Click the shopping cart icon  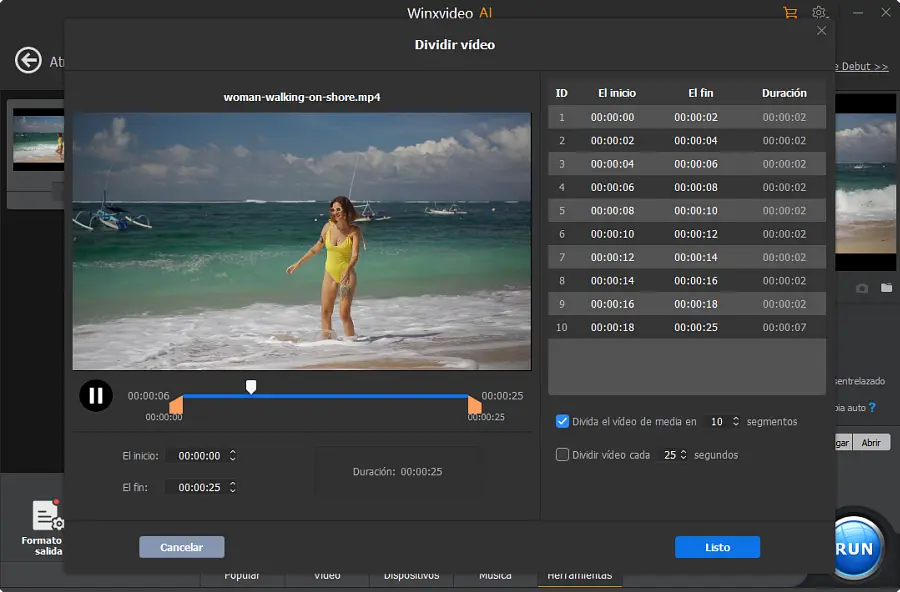coord(792,12)
